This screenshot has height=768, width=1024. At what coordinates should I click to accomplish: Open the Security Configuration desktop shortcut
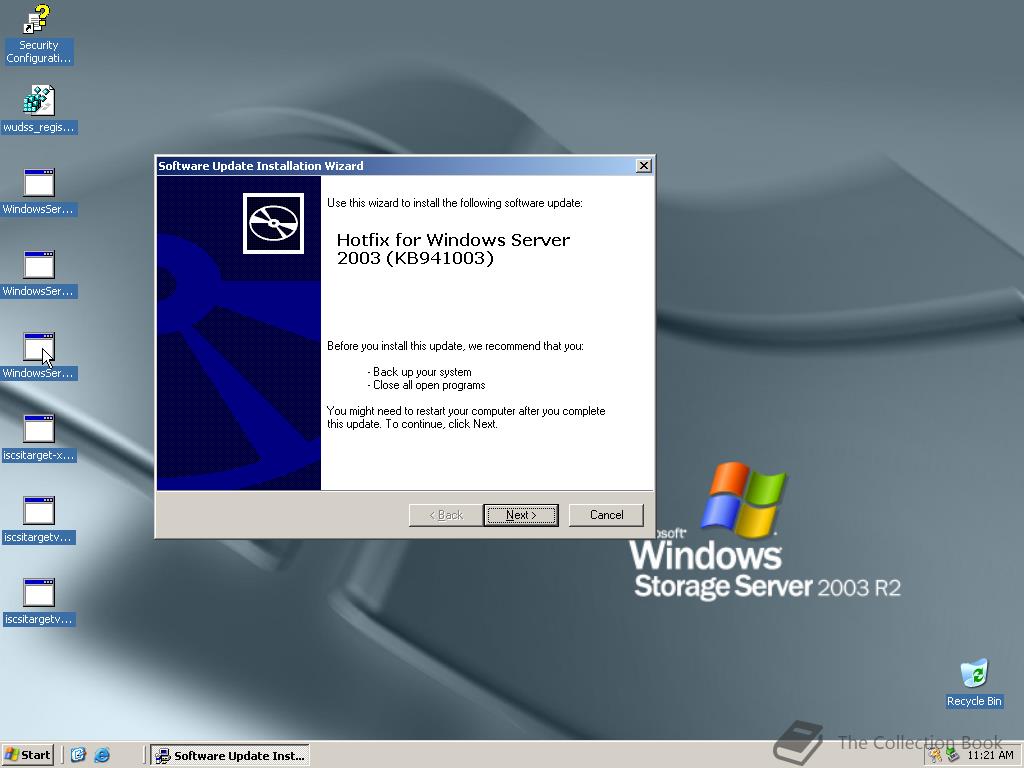click(38, 34)
